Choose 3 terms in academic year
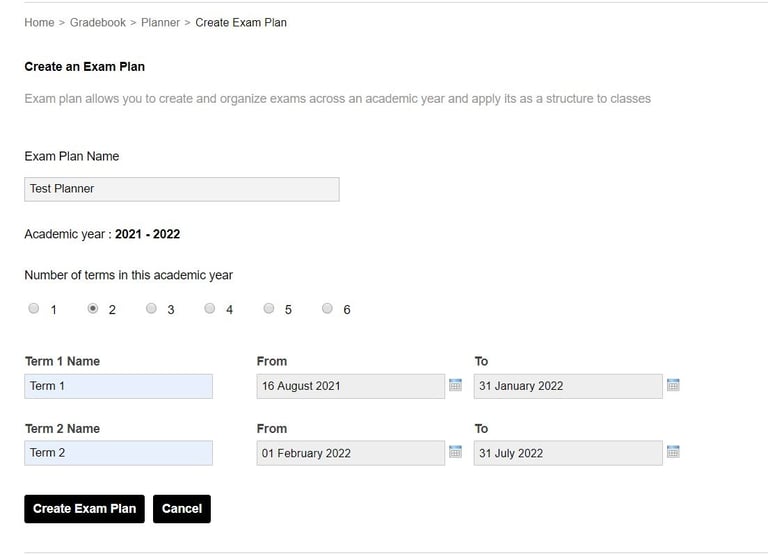This screenshot has width=768, height=558. 151,309
